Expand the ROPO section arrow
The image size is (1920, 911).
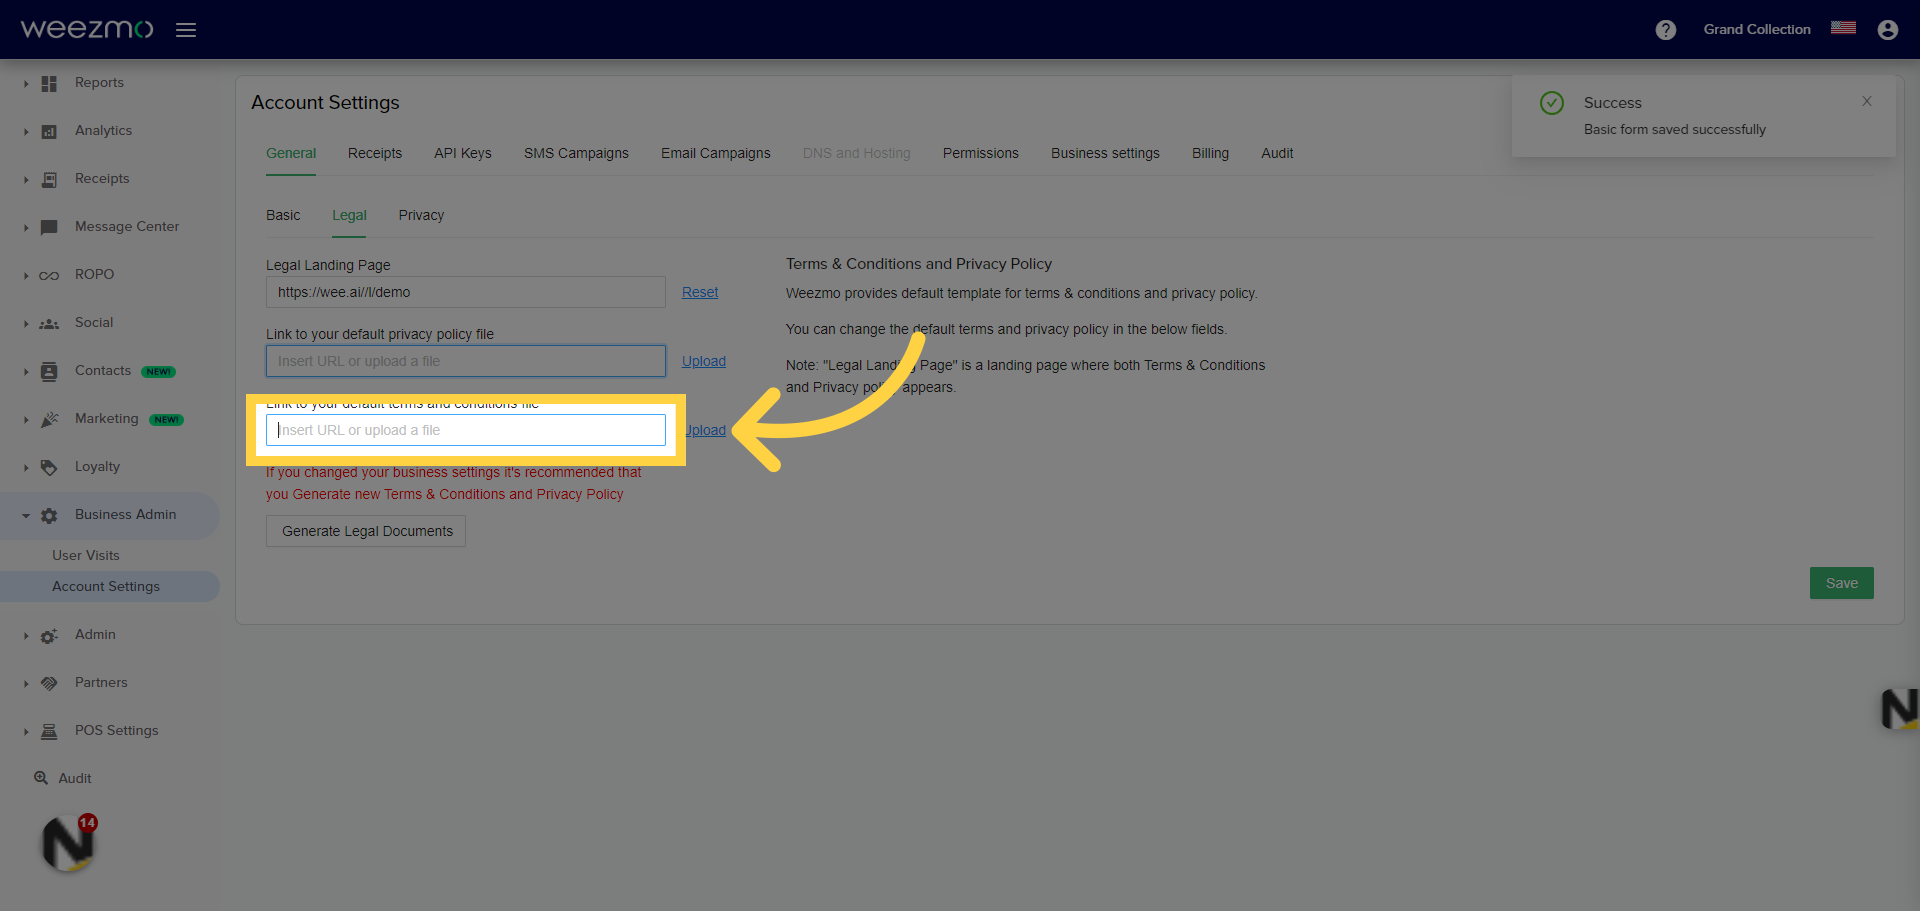(26, 276)
